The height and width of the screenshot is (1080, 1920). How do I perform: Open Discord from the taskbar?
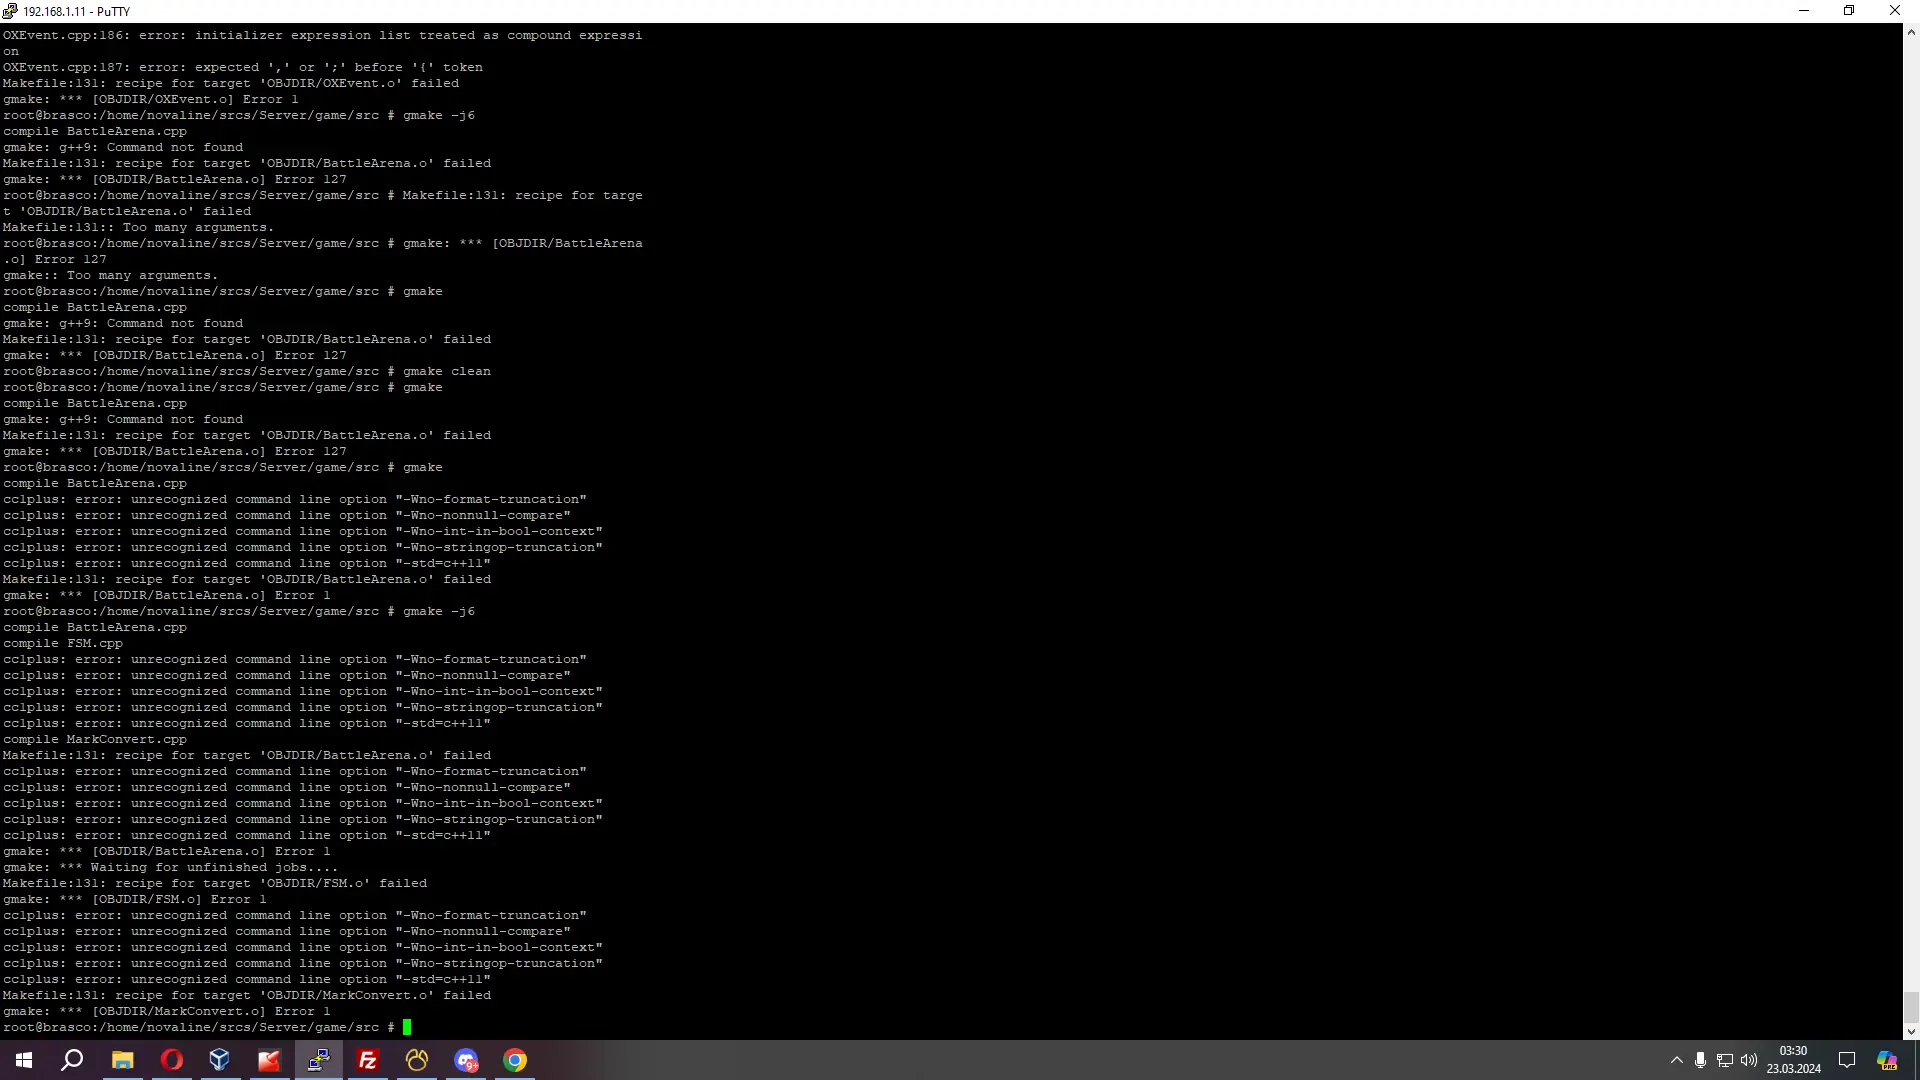466,1060
